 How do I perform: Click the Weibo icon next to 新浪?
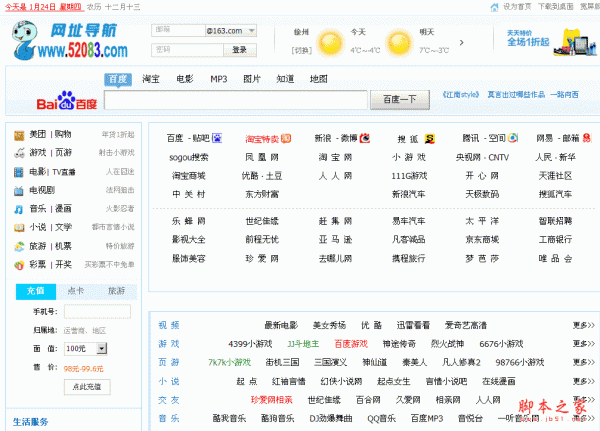click(365, 138)
